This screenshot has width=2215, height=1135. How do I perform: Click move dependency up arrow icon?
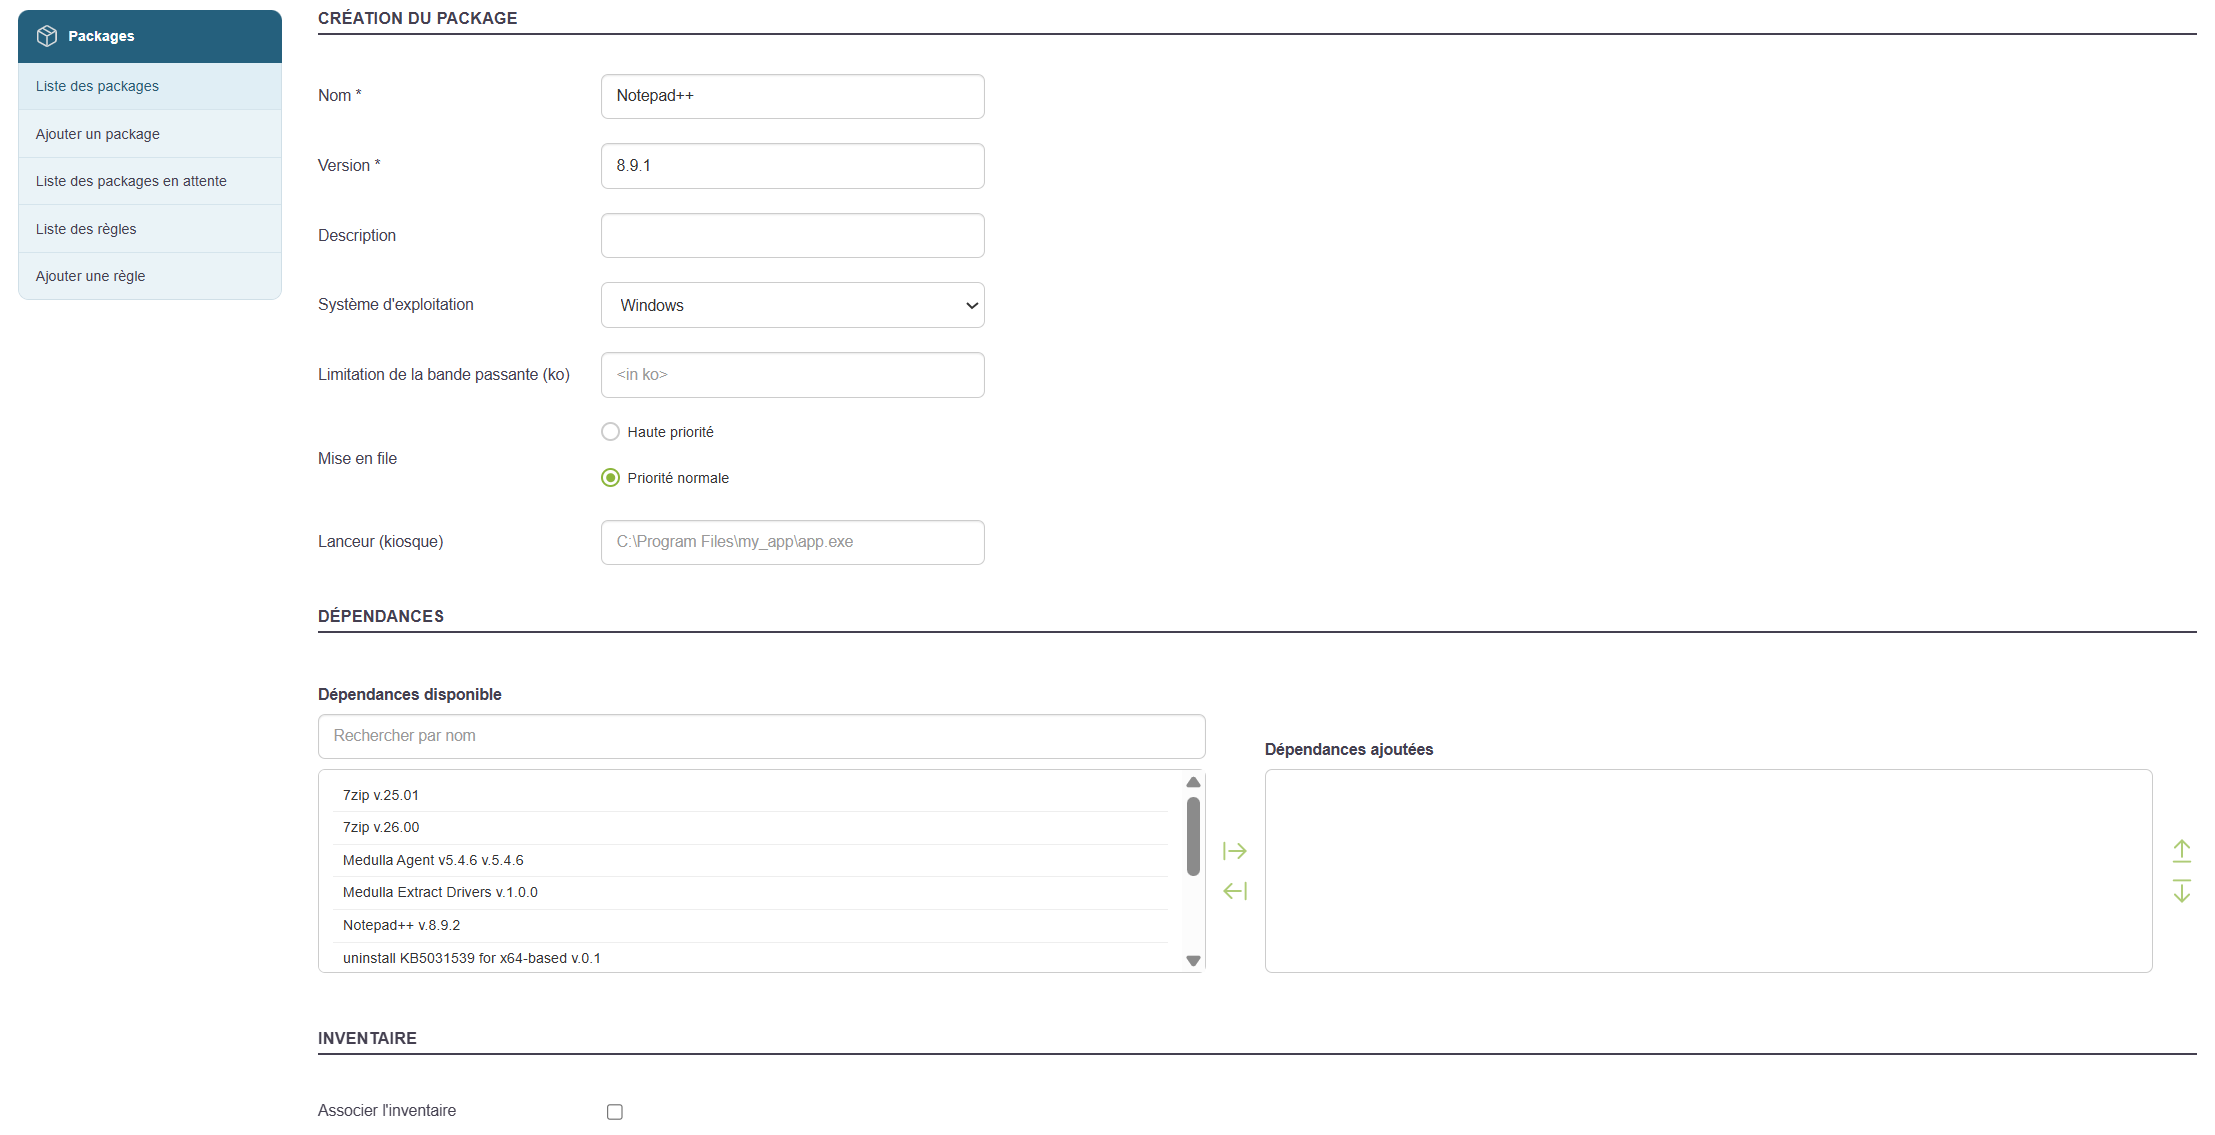point(2182,851)
